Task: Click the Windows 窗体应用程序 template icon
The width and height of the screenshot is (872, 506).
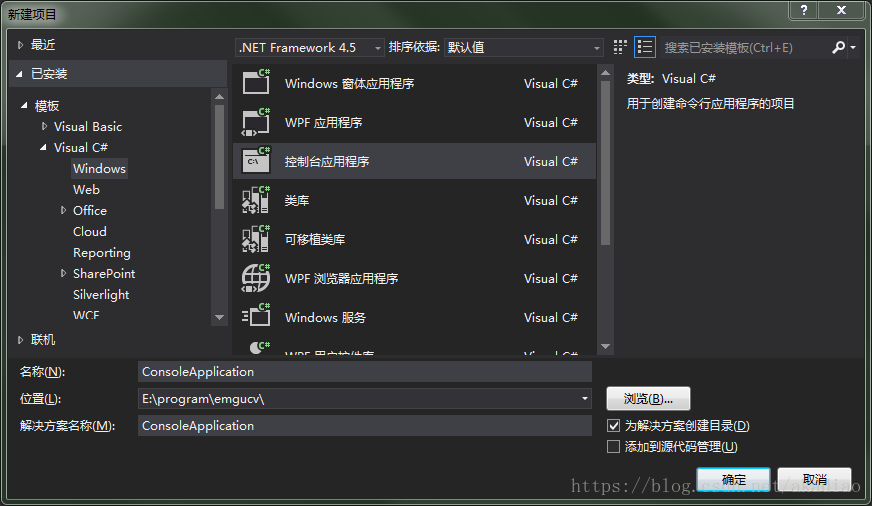Action: (x=256, y=82)
